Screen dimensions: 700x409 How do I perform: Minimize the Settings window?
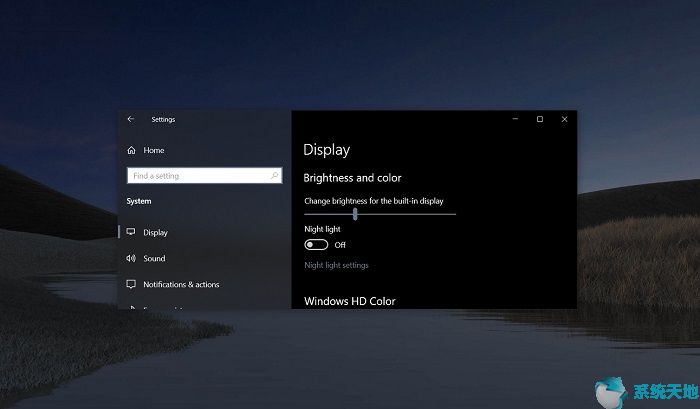[515, 119]
